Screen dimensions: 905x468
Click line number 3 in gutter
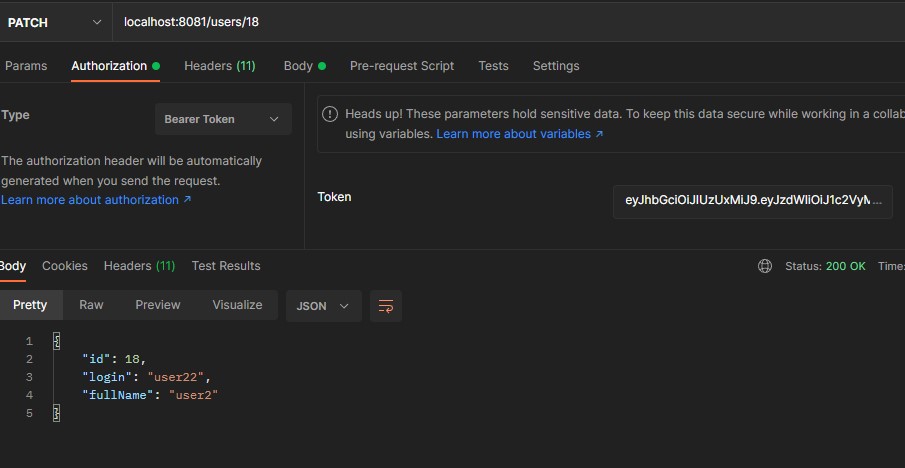(x=29, y=377)
